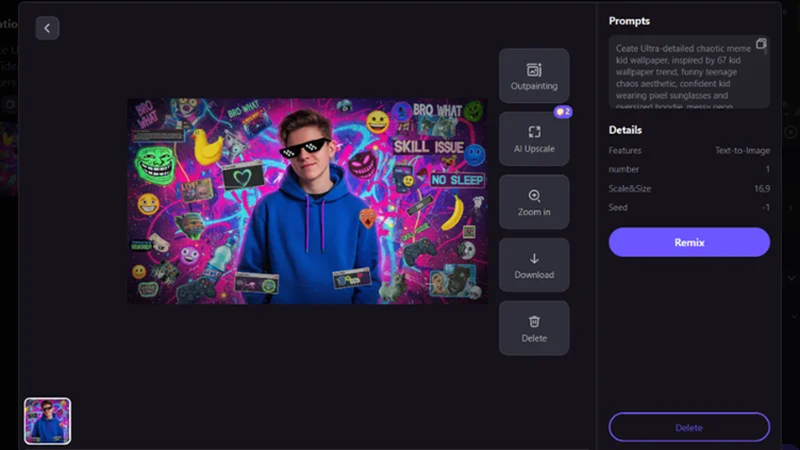Delete image using trash button beside preview

pyautogui.click(x=534, y=328)
